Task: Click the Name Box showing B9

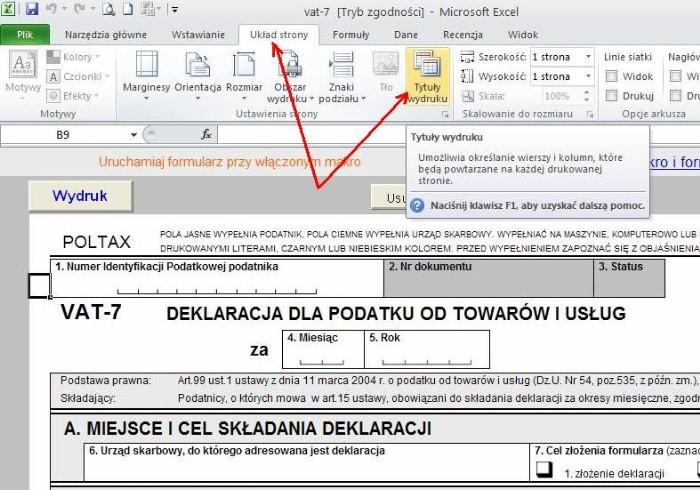Action: (64, 135)
